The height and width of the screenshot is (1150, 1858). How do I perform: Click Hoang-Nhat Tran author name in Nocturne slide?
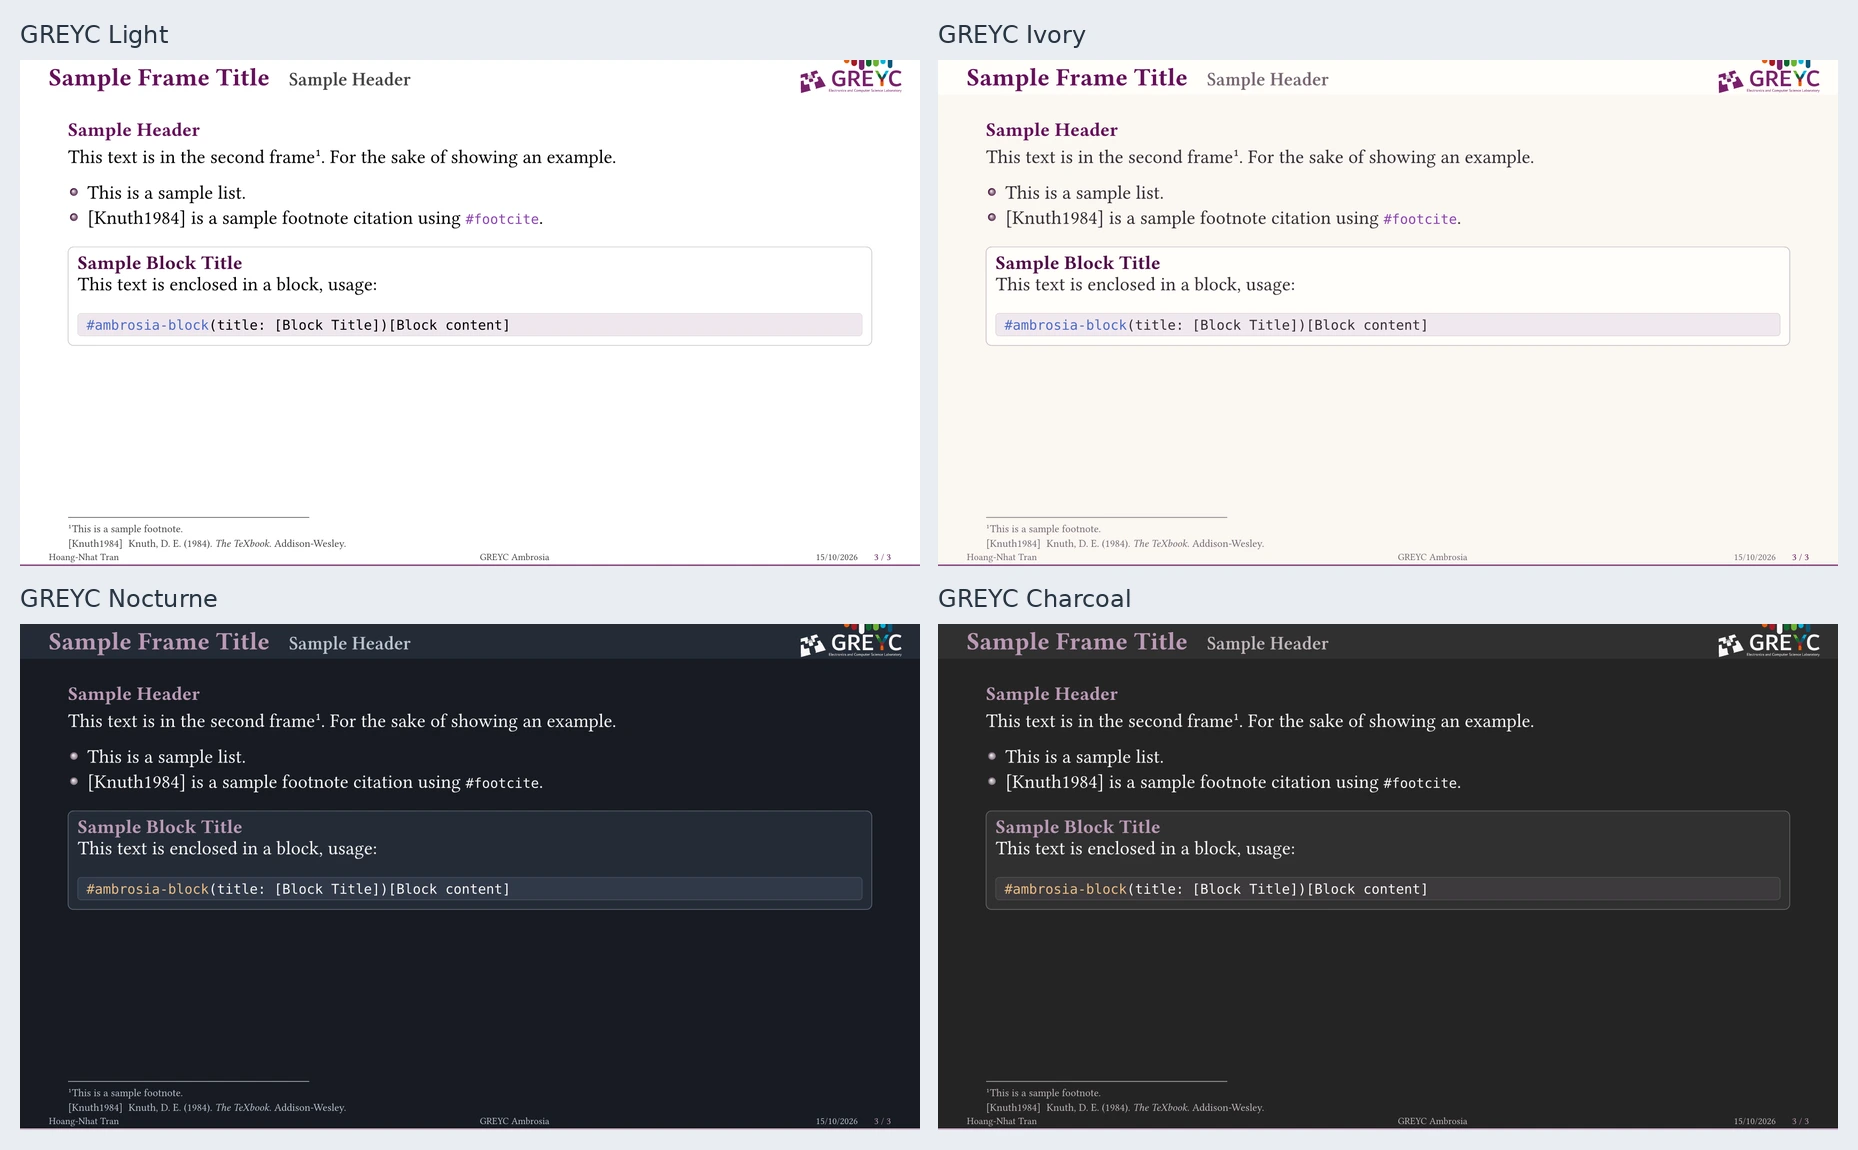84,1121
